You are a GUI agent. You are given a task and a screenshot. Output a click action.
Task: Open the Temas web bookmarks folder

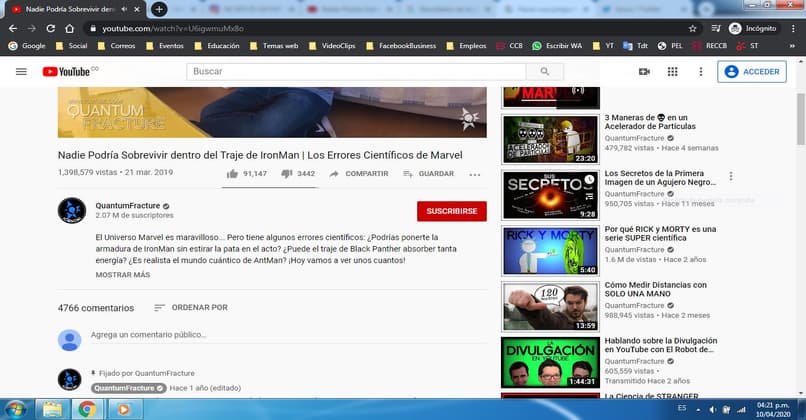tap(273, 45)
